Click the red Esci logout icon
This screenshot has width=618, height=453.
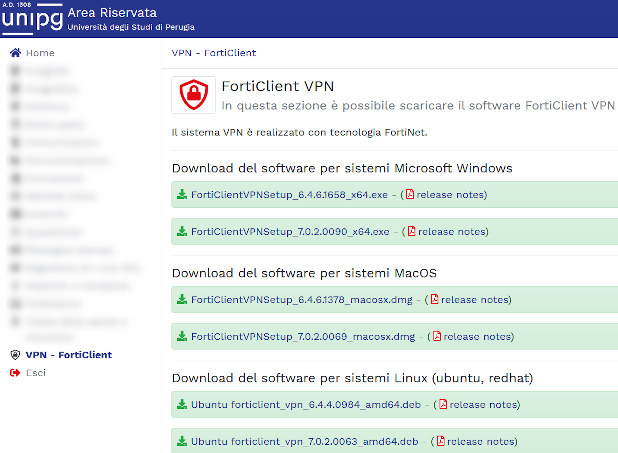pyautogui.click(x=15, y=373)
